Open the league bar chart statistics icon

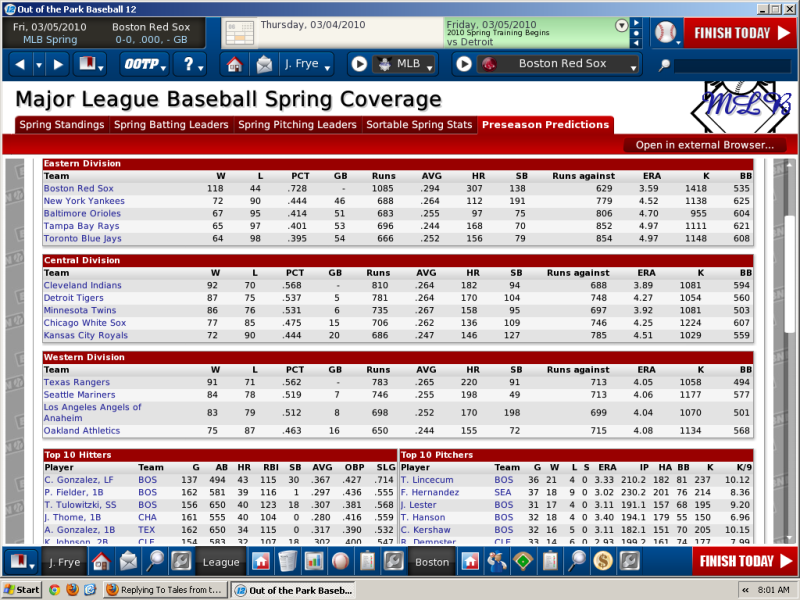pos(314,562)
